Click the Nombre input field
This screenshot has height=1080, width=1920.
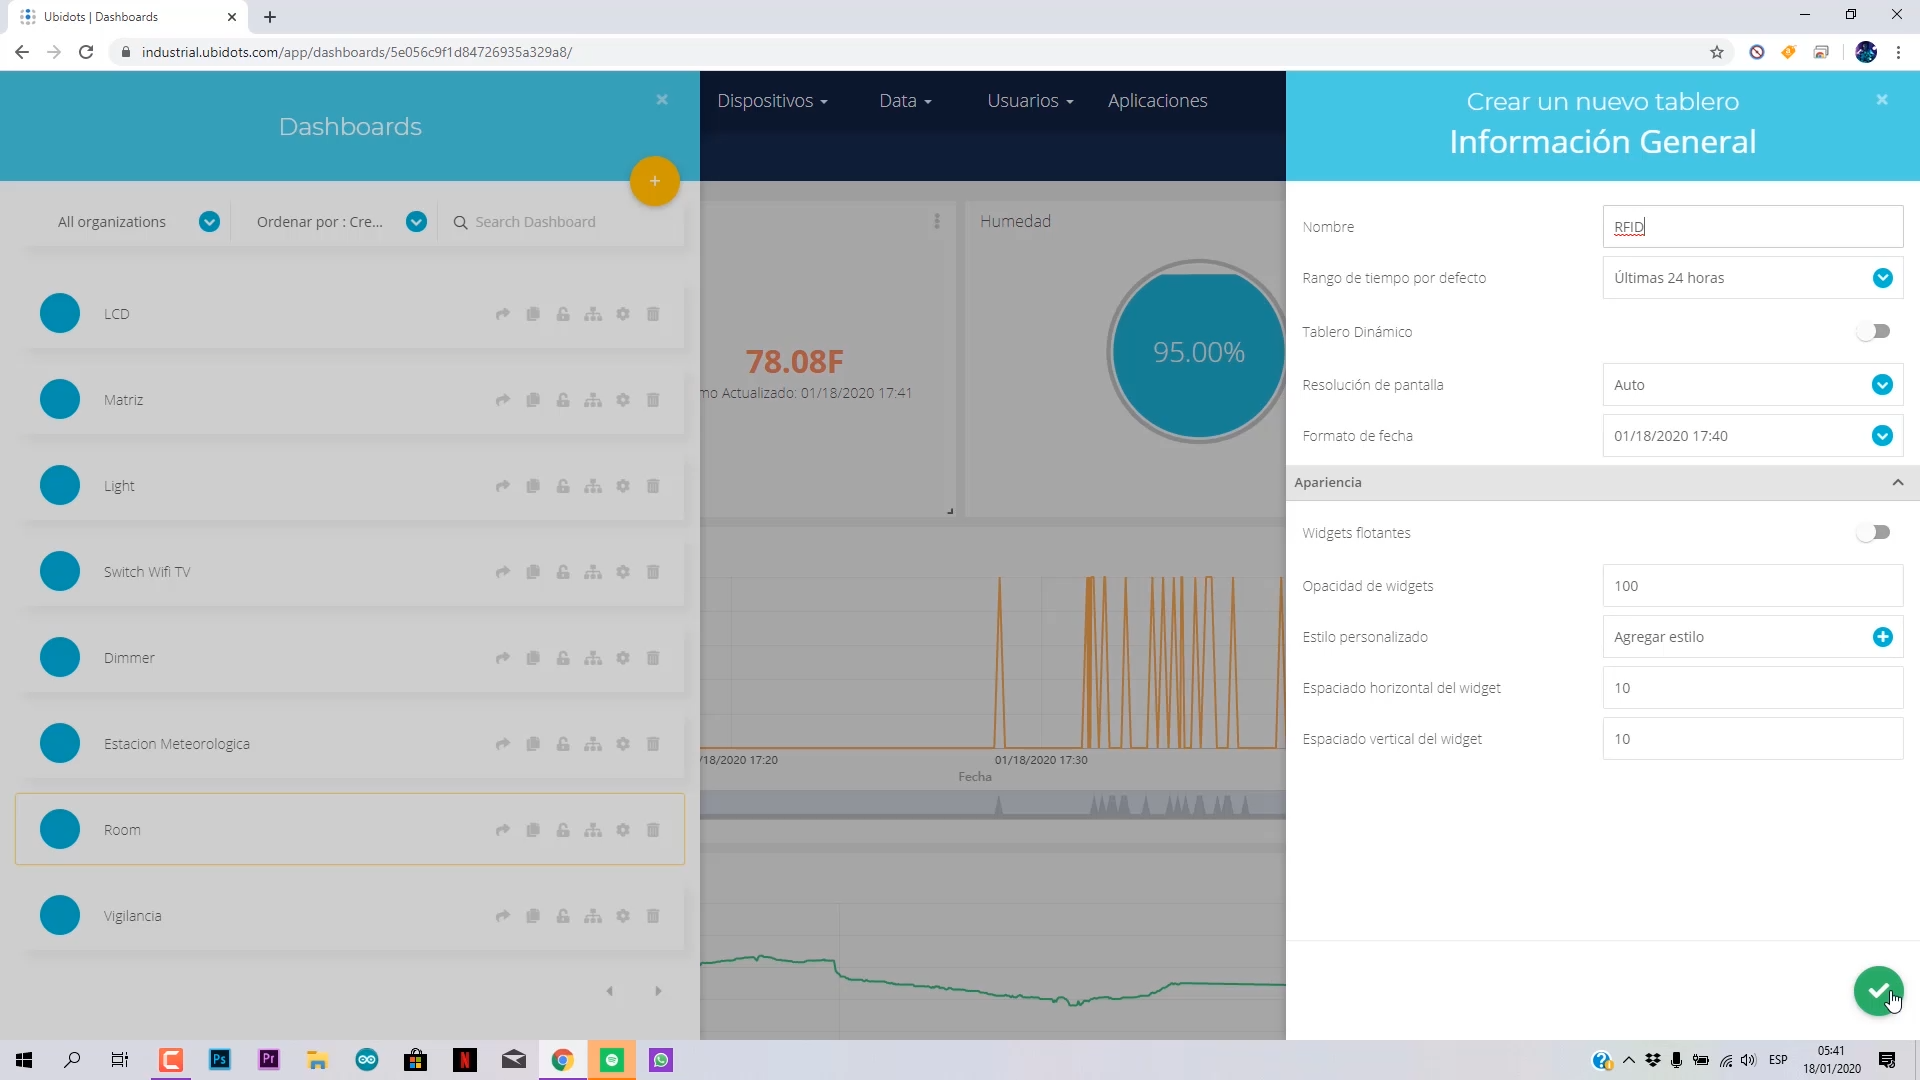tap(1752, 227)
